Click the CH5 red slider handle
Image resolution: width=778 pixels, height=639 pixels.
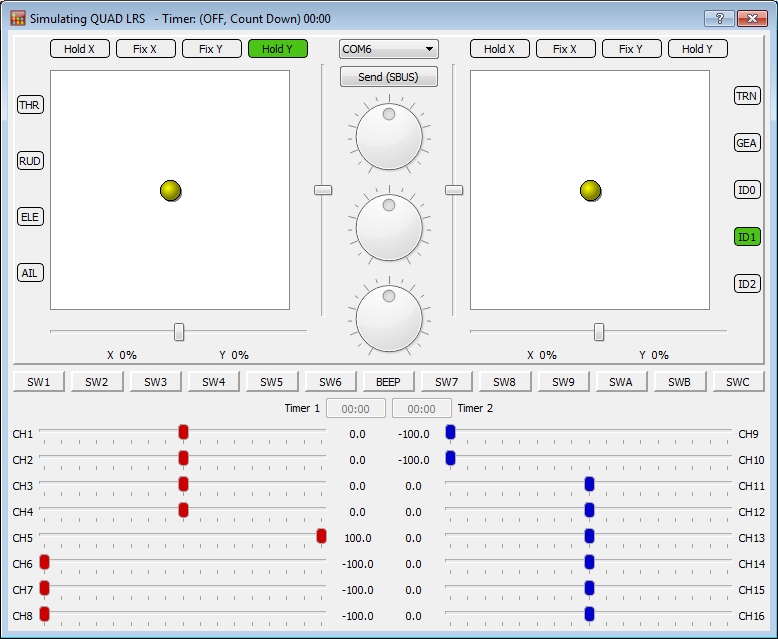click(321, 536)
